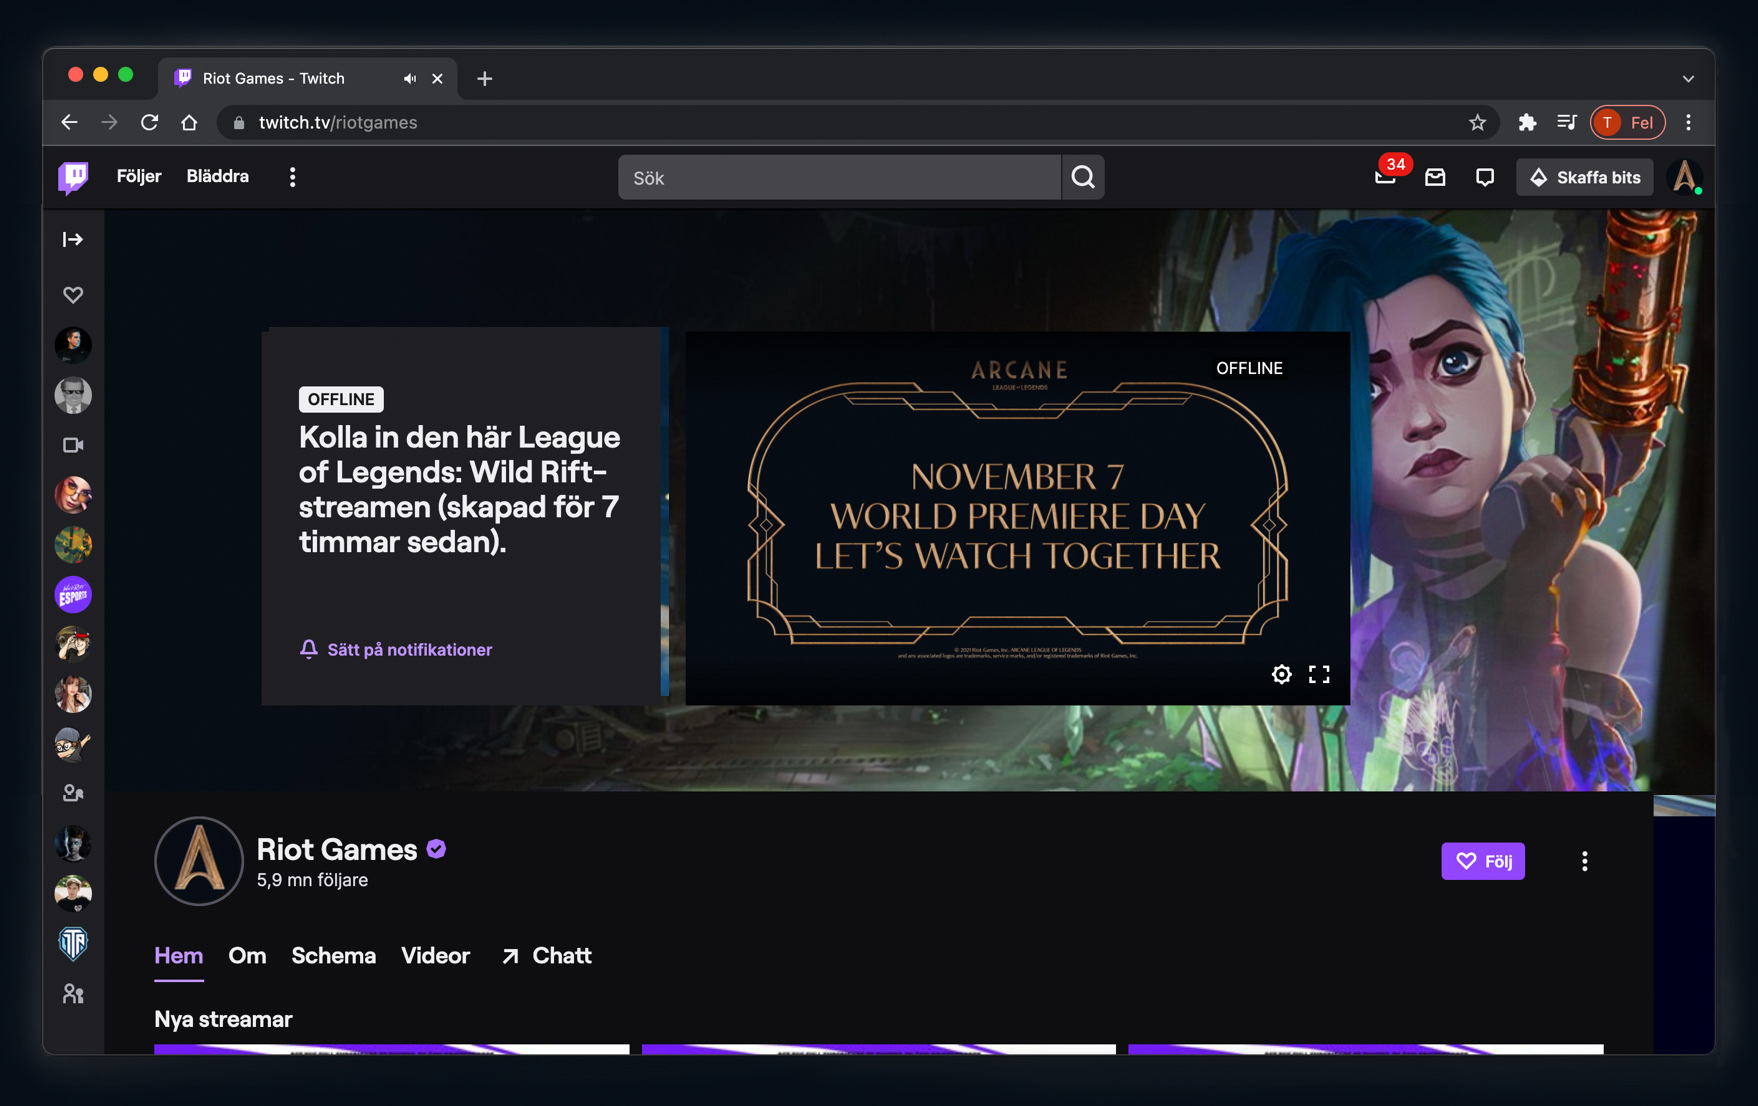Viewport: 1758px width, 1106px height.
Task: Enlarge the video to fullscreen
Action: (1319, 674)
